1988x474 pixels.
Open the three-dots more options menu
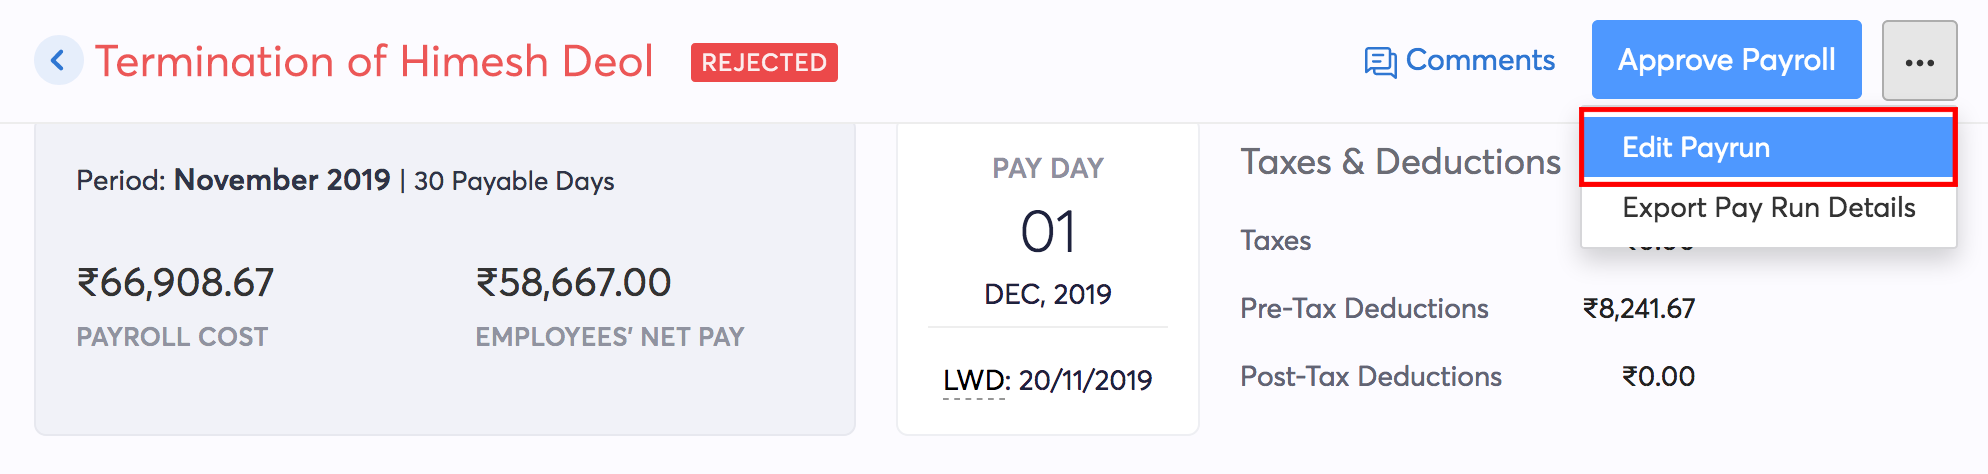(x=1919, y=62)
